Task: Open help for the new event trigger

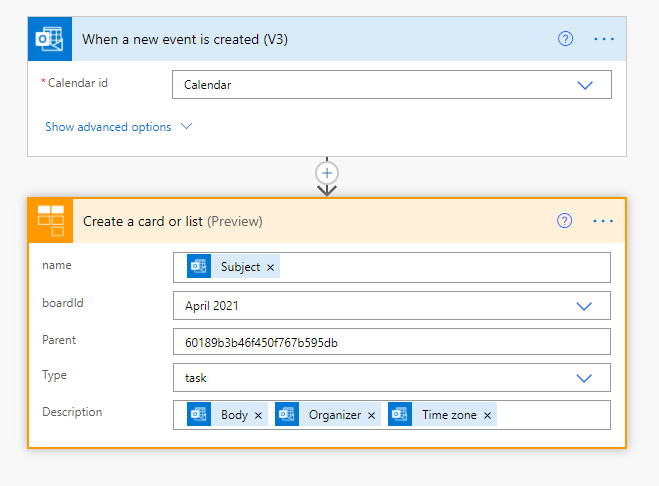Action: pyautogui.click(x=565, y=39)
